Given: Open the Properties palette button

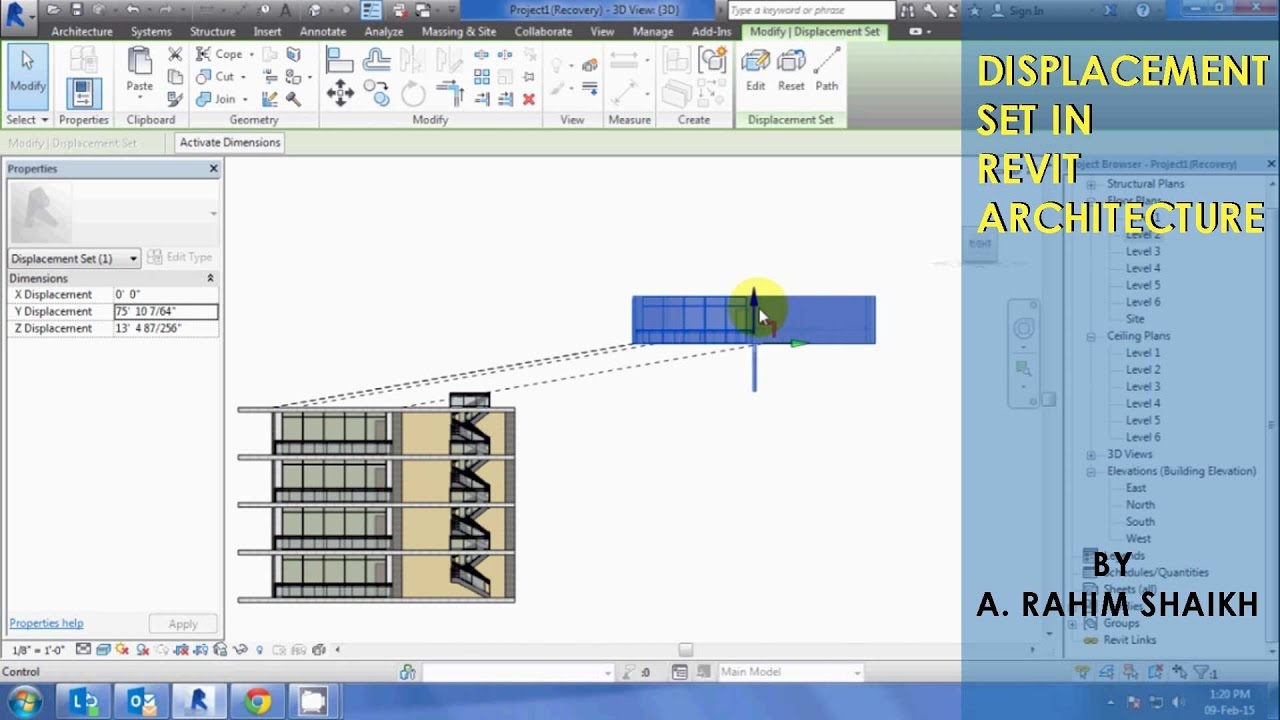Looking at the screenshot, I should point(83,92).
